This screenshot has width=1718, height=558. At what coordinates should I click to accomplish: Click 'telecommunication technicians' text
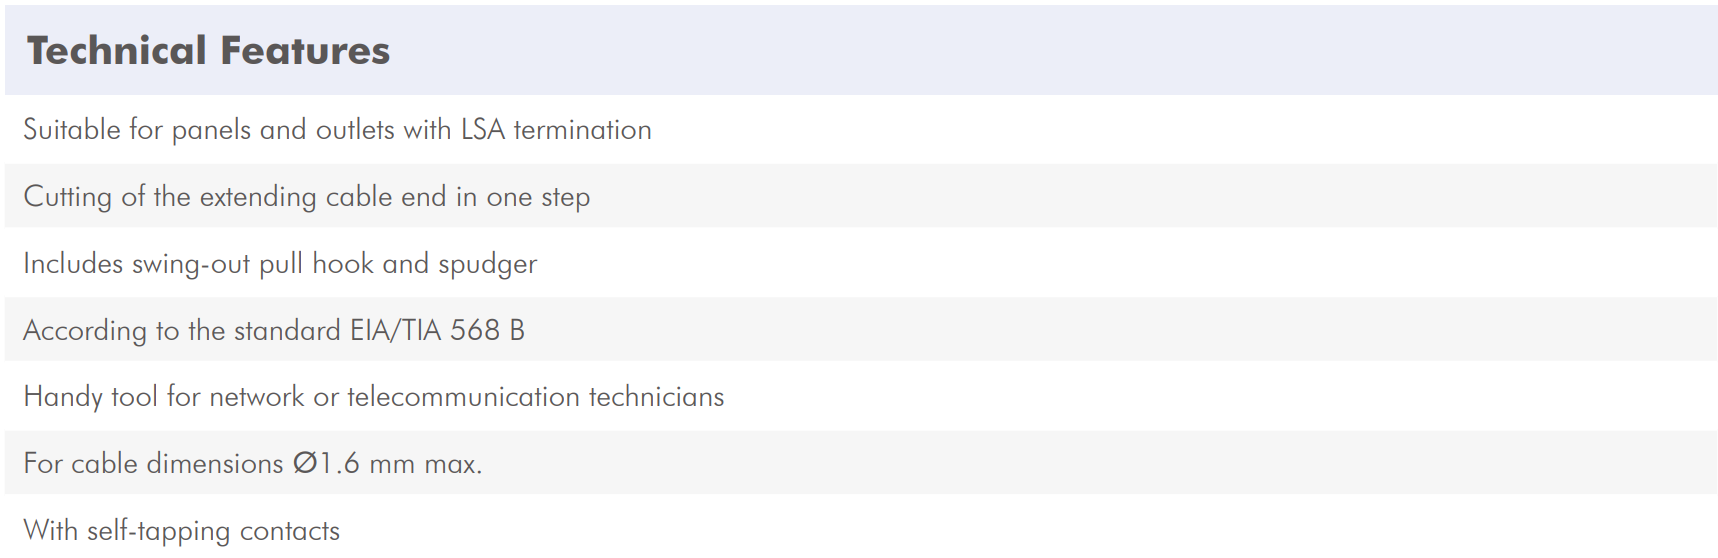(x=535, y=396)
